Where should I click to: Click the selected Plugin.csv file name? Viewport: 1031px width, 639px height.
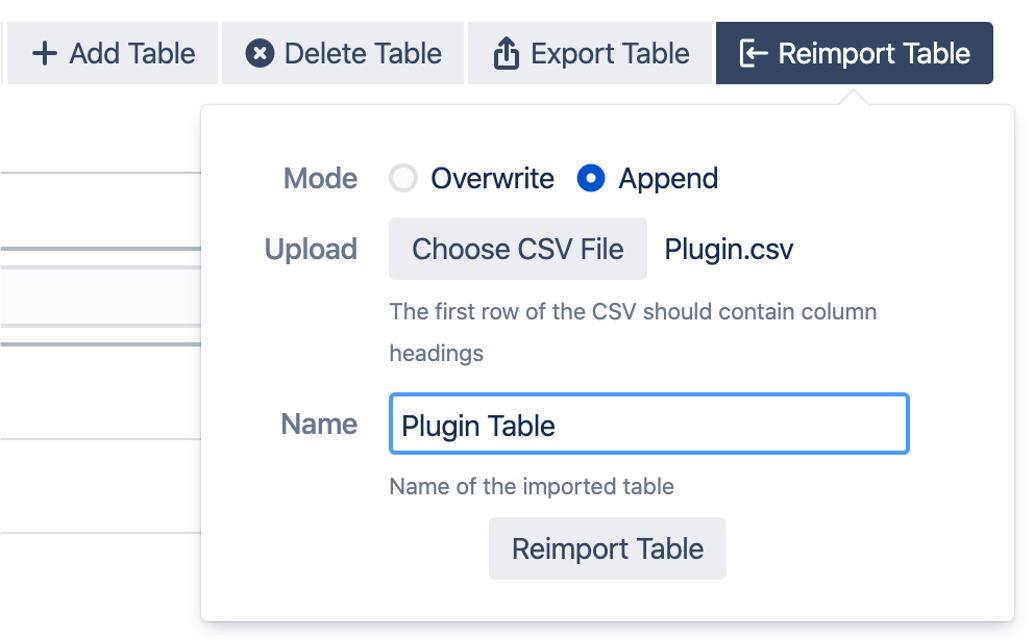tap(729, 249)
